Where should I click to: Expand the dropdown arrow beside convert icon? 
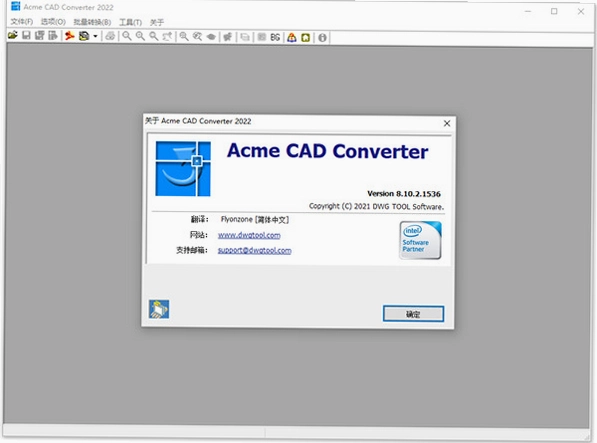(x=95, y=37)
